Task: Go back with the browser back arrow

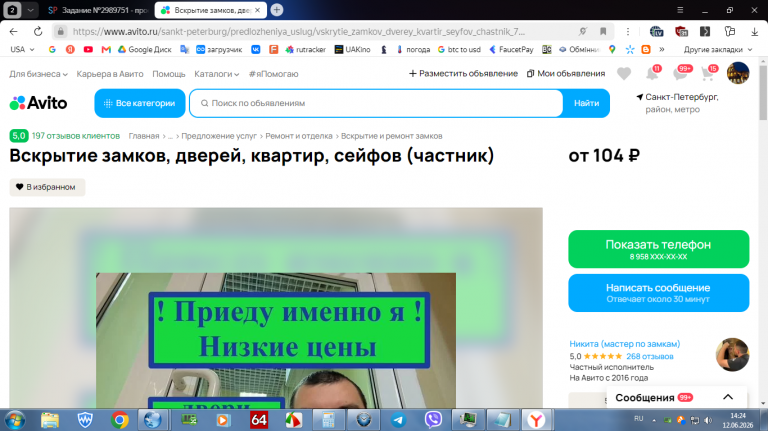Action: click(x=13, y=31)
